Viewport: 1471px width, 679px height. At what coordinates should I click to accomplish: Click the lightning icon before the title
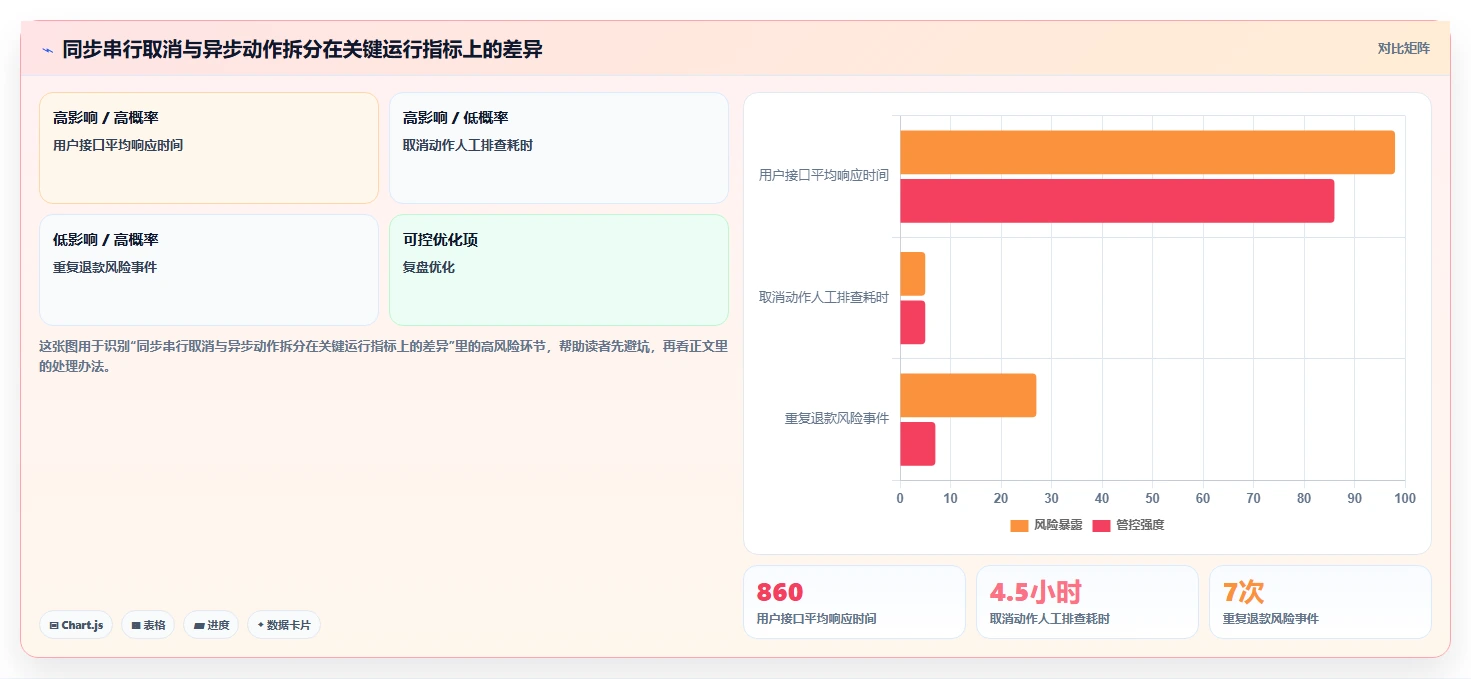point(47,50)
